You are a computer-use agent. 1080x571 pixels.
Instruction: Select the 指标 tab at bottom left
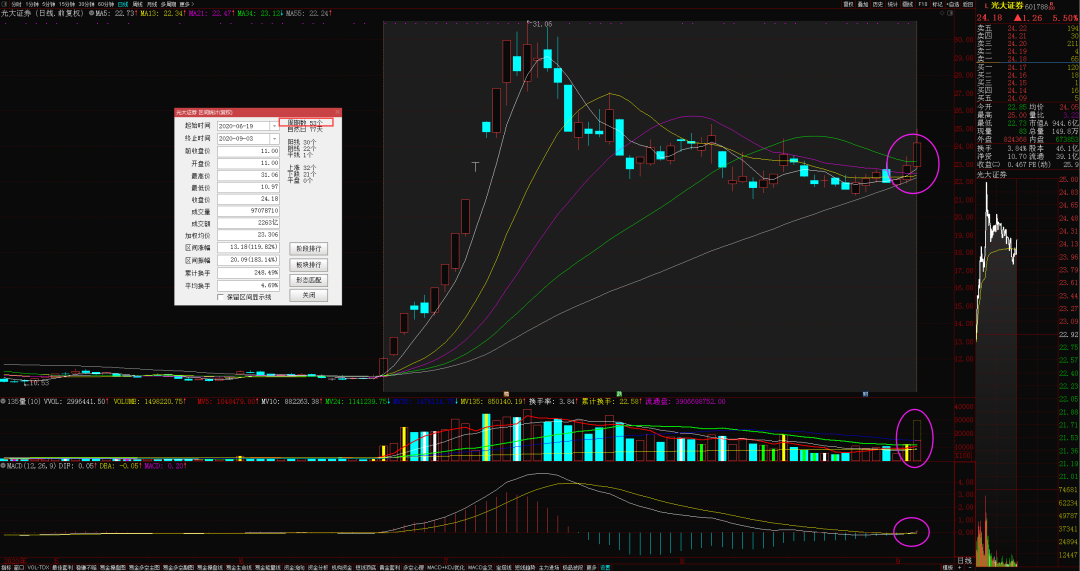coord(6,568)
